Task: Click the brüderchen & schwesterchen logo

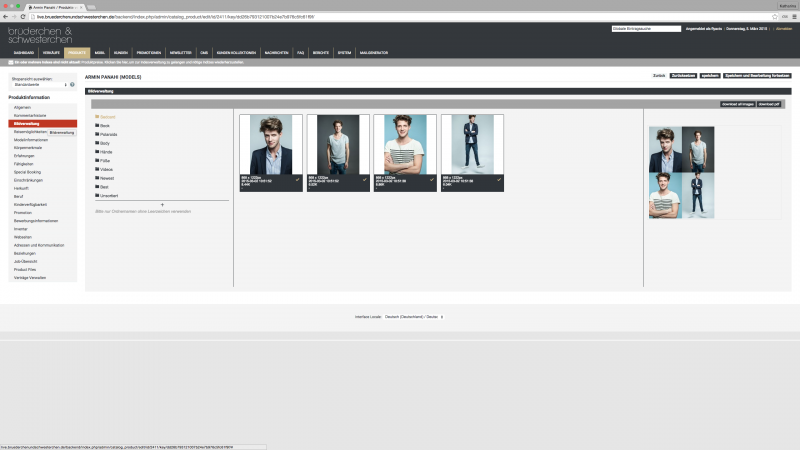Action: [40, 35]
